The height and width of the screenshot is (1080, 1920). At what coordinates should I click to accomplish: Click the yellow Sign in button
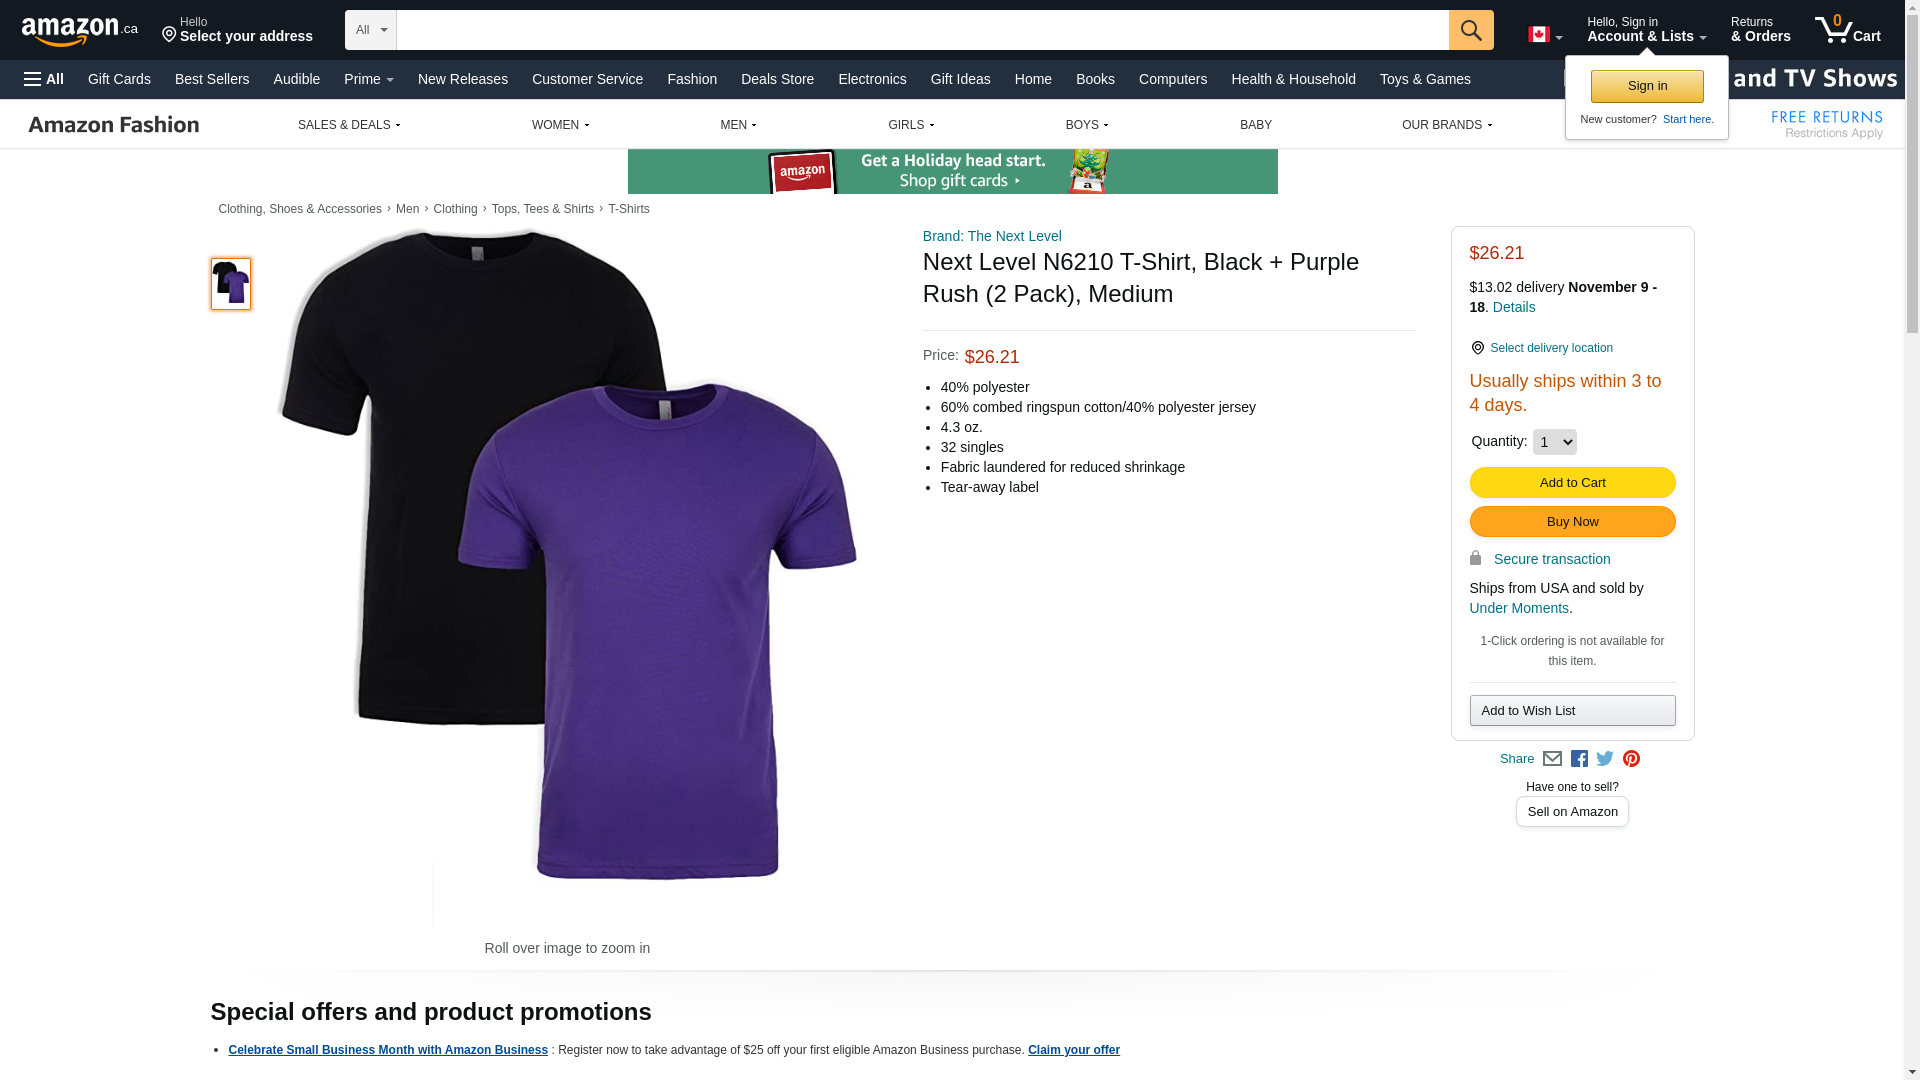(1646, 86)
